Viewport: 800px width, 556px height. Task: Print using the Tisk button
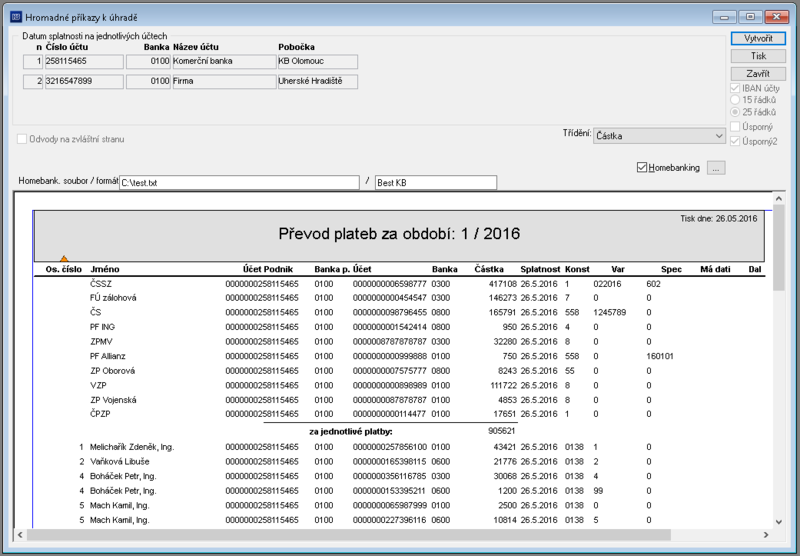758,56
